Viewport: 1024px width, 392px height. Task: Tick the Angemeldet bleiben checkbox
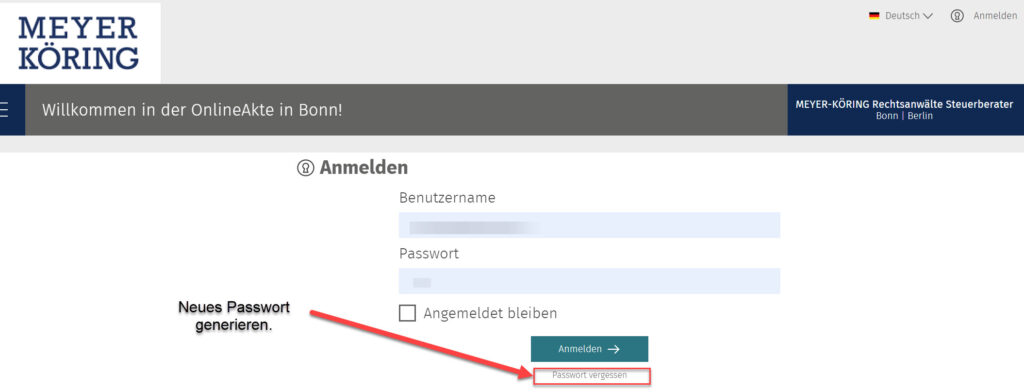(x=408, y=313)
